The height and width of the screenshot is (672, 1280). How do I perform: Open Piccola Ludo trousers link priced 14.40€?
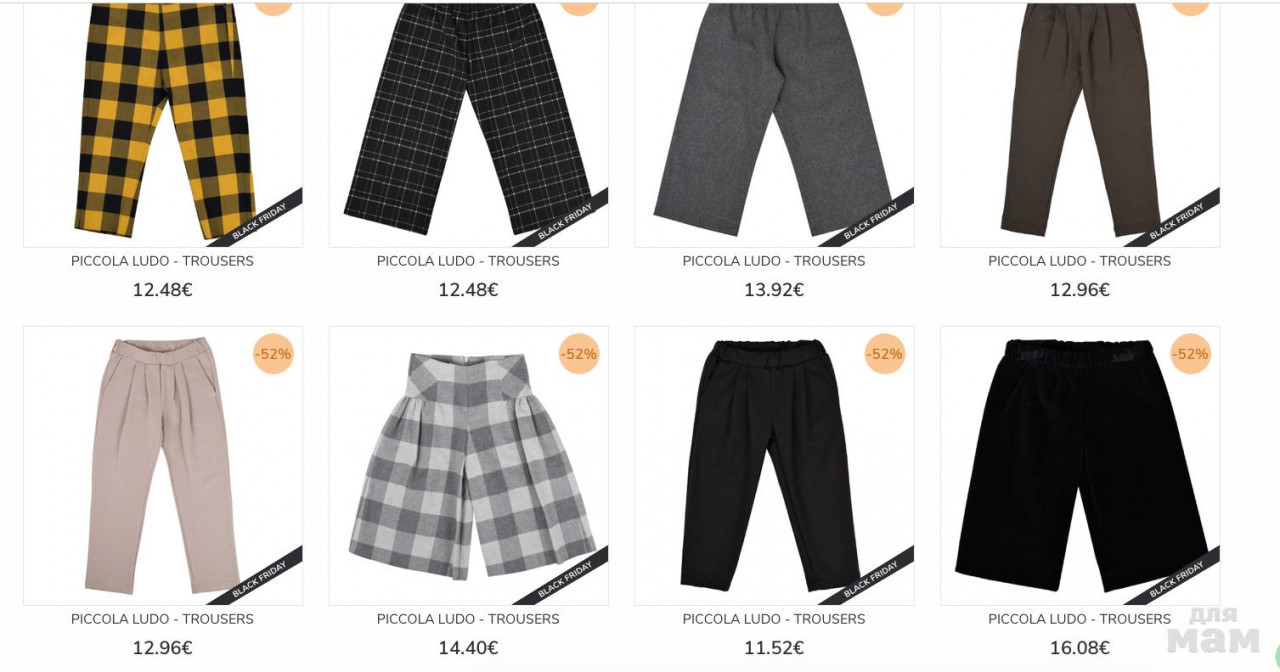[468, 619]
